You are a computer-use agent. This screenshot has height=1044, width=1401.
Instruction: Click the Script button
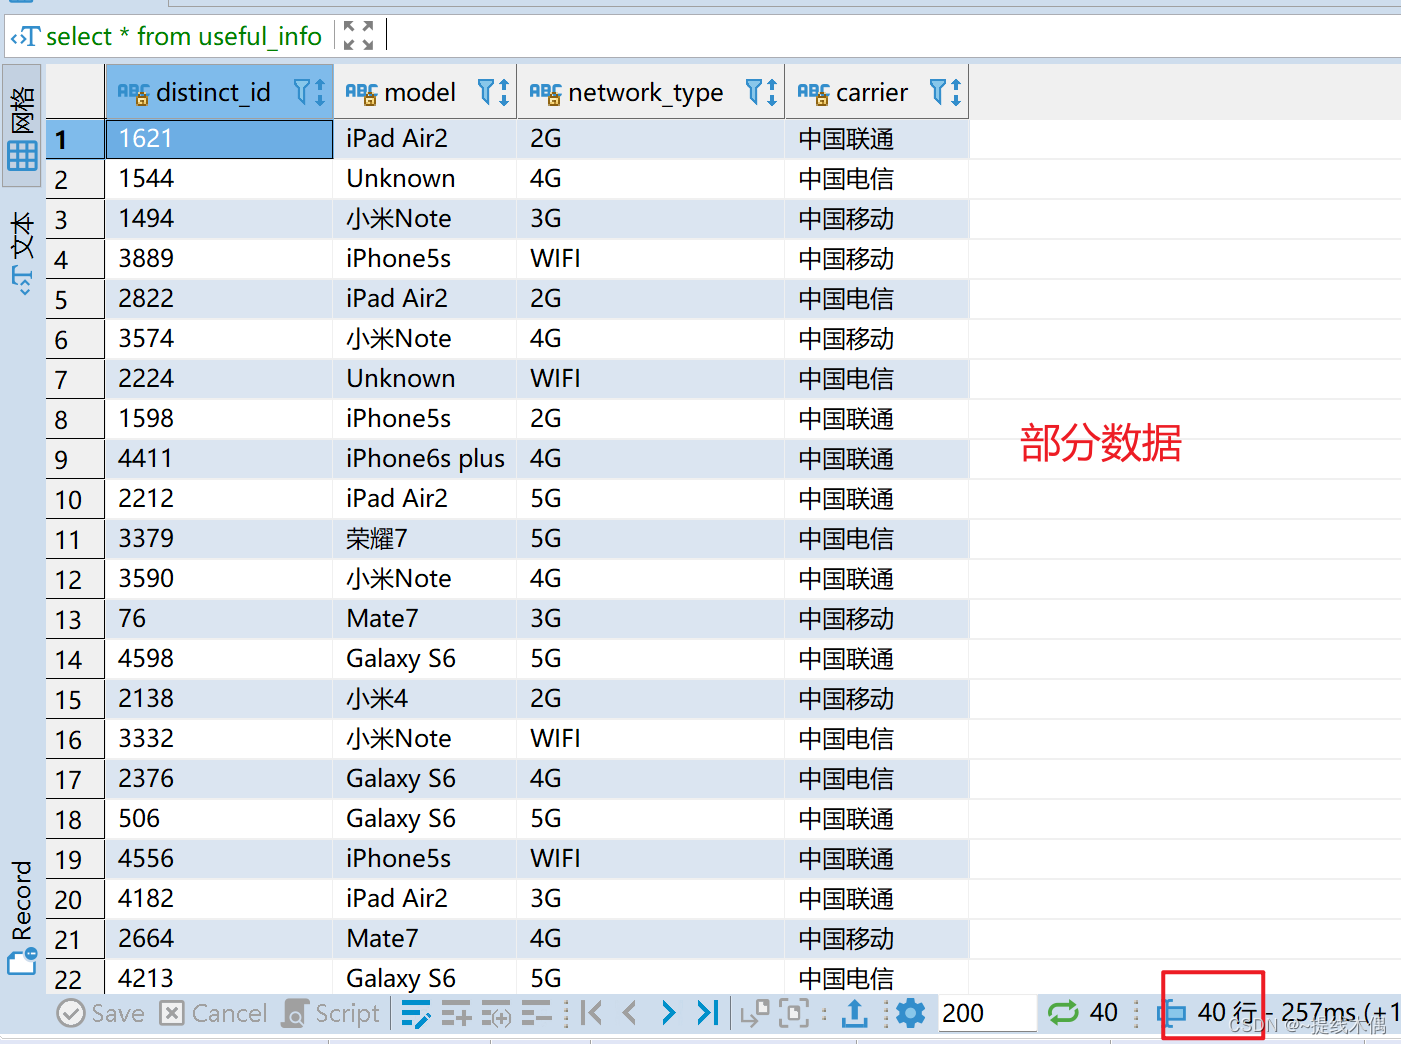pyautogui.click(x=332, y=1013)
